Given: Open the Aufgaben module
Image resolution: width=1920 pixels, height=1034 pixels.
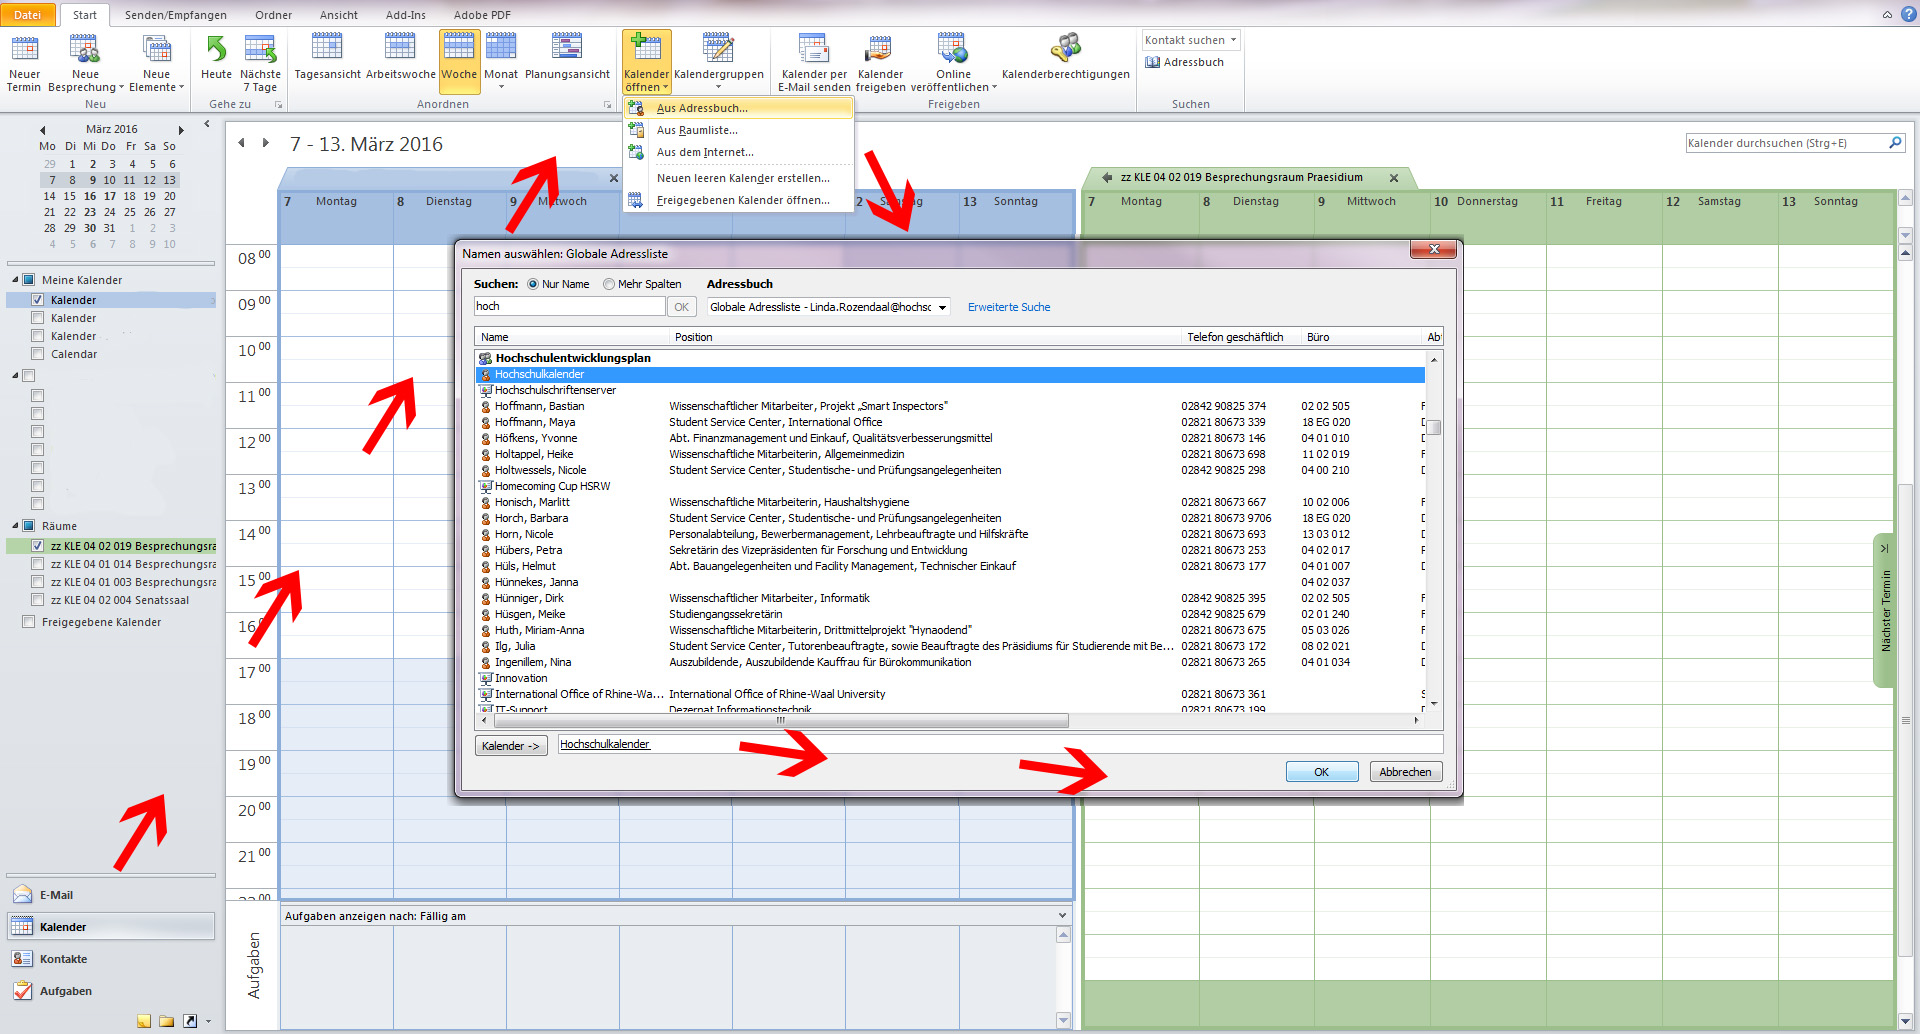Looking at the screenshot, I should click(110, 991).
